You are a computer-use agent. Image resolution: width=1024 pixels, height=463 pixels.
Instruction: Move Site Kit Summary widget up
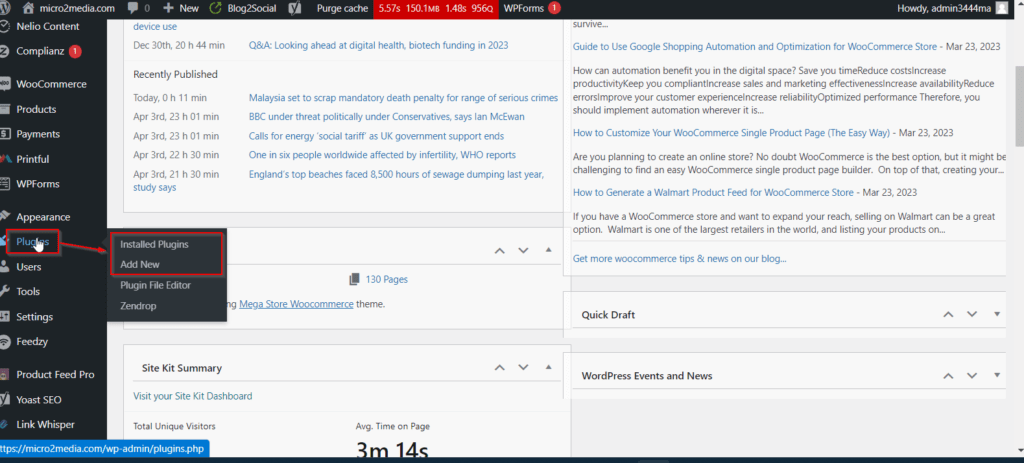pyautogui.click(x=500, y=368)
